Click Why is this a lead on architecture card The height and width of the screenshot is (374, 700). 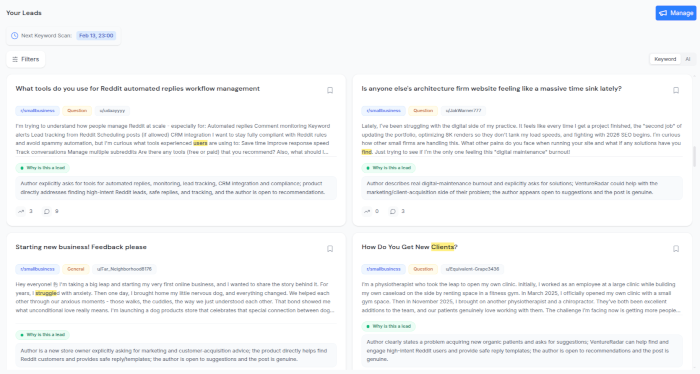[388, 168]
